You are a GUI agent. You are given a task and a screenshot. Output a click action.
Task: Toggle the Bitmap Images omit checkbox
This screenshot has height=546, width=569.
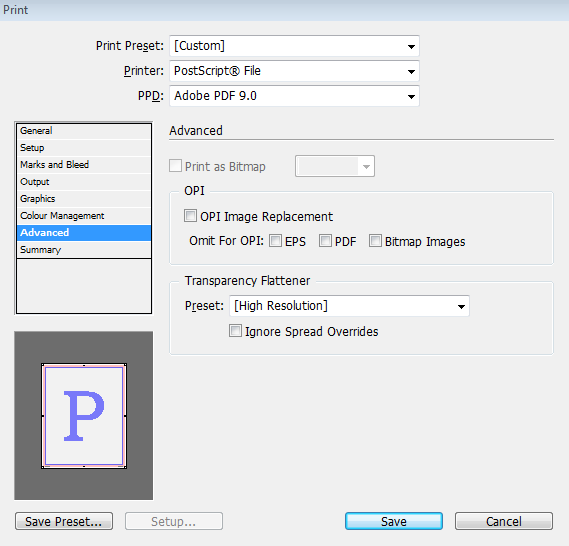point(375,241)
